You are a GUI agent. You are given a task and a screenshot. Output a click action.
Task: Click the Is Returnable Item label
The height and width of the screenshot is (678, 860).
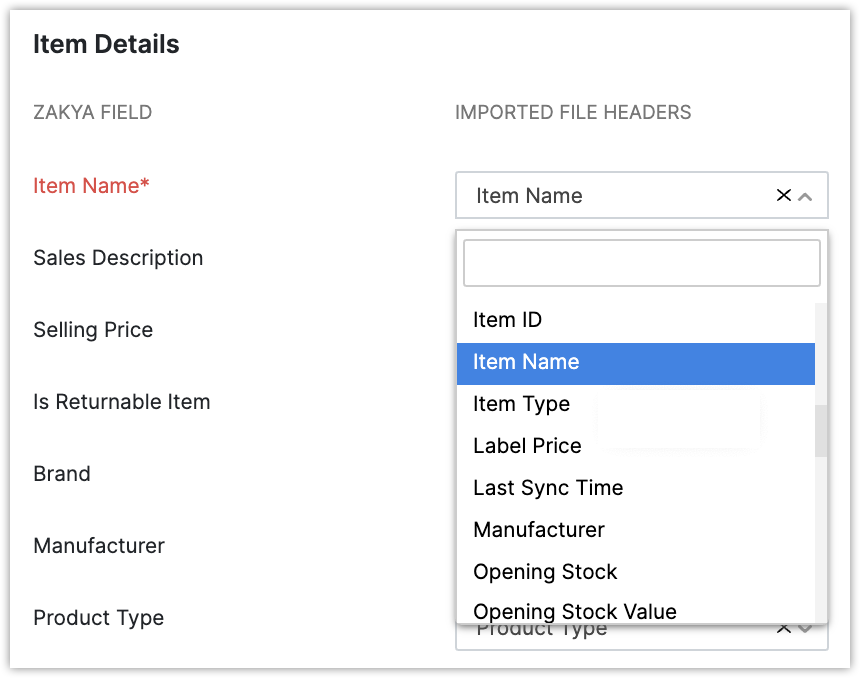122,402
